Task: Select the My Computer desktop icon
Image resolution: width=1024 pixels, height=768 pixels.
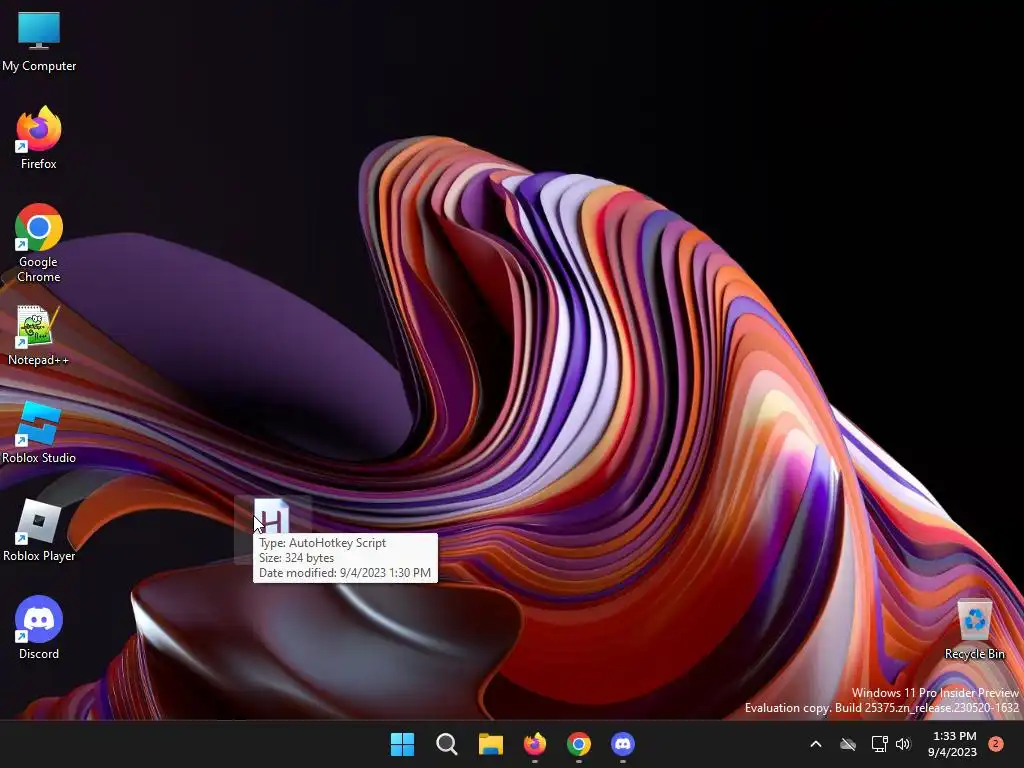Action: click(x=39, y=40)
